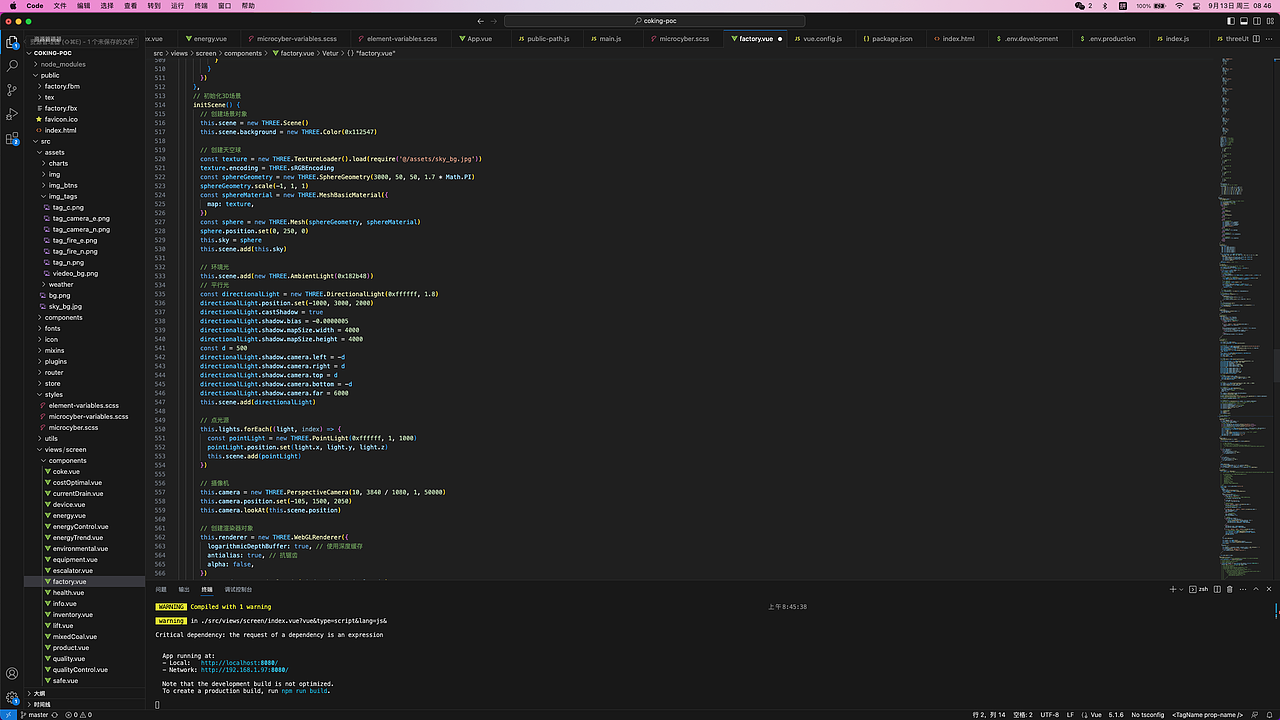Expand the factory.fbm folder
The width and height of the screenshot is (1280, 720).
coord(62,86)
